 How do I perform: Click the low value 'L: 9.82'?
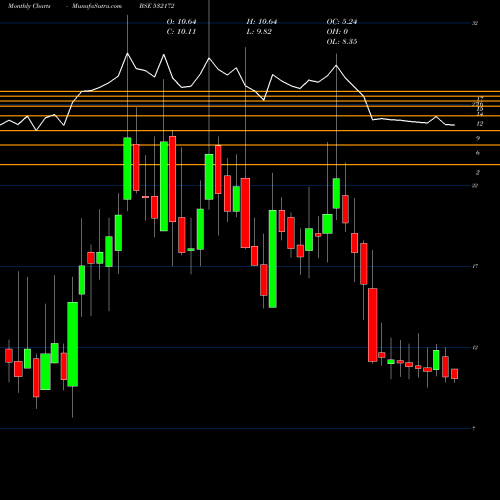coord(259,32)
